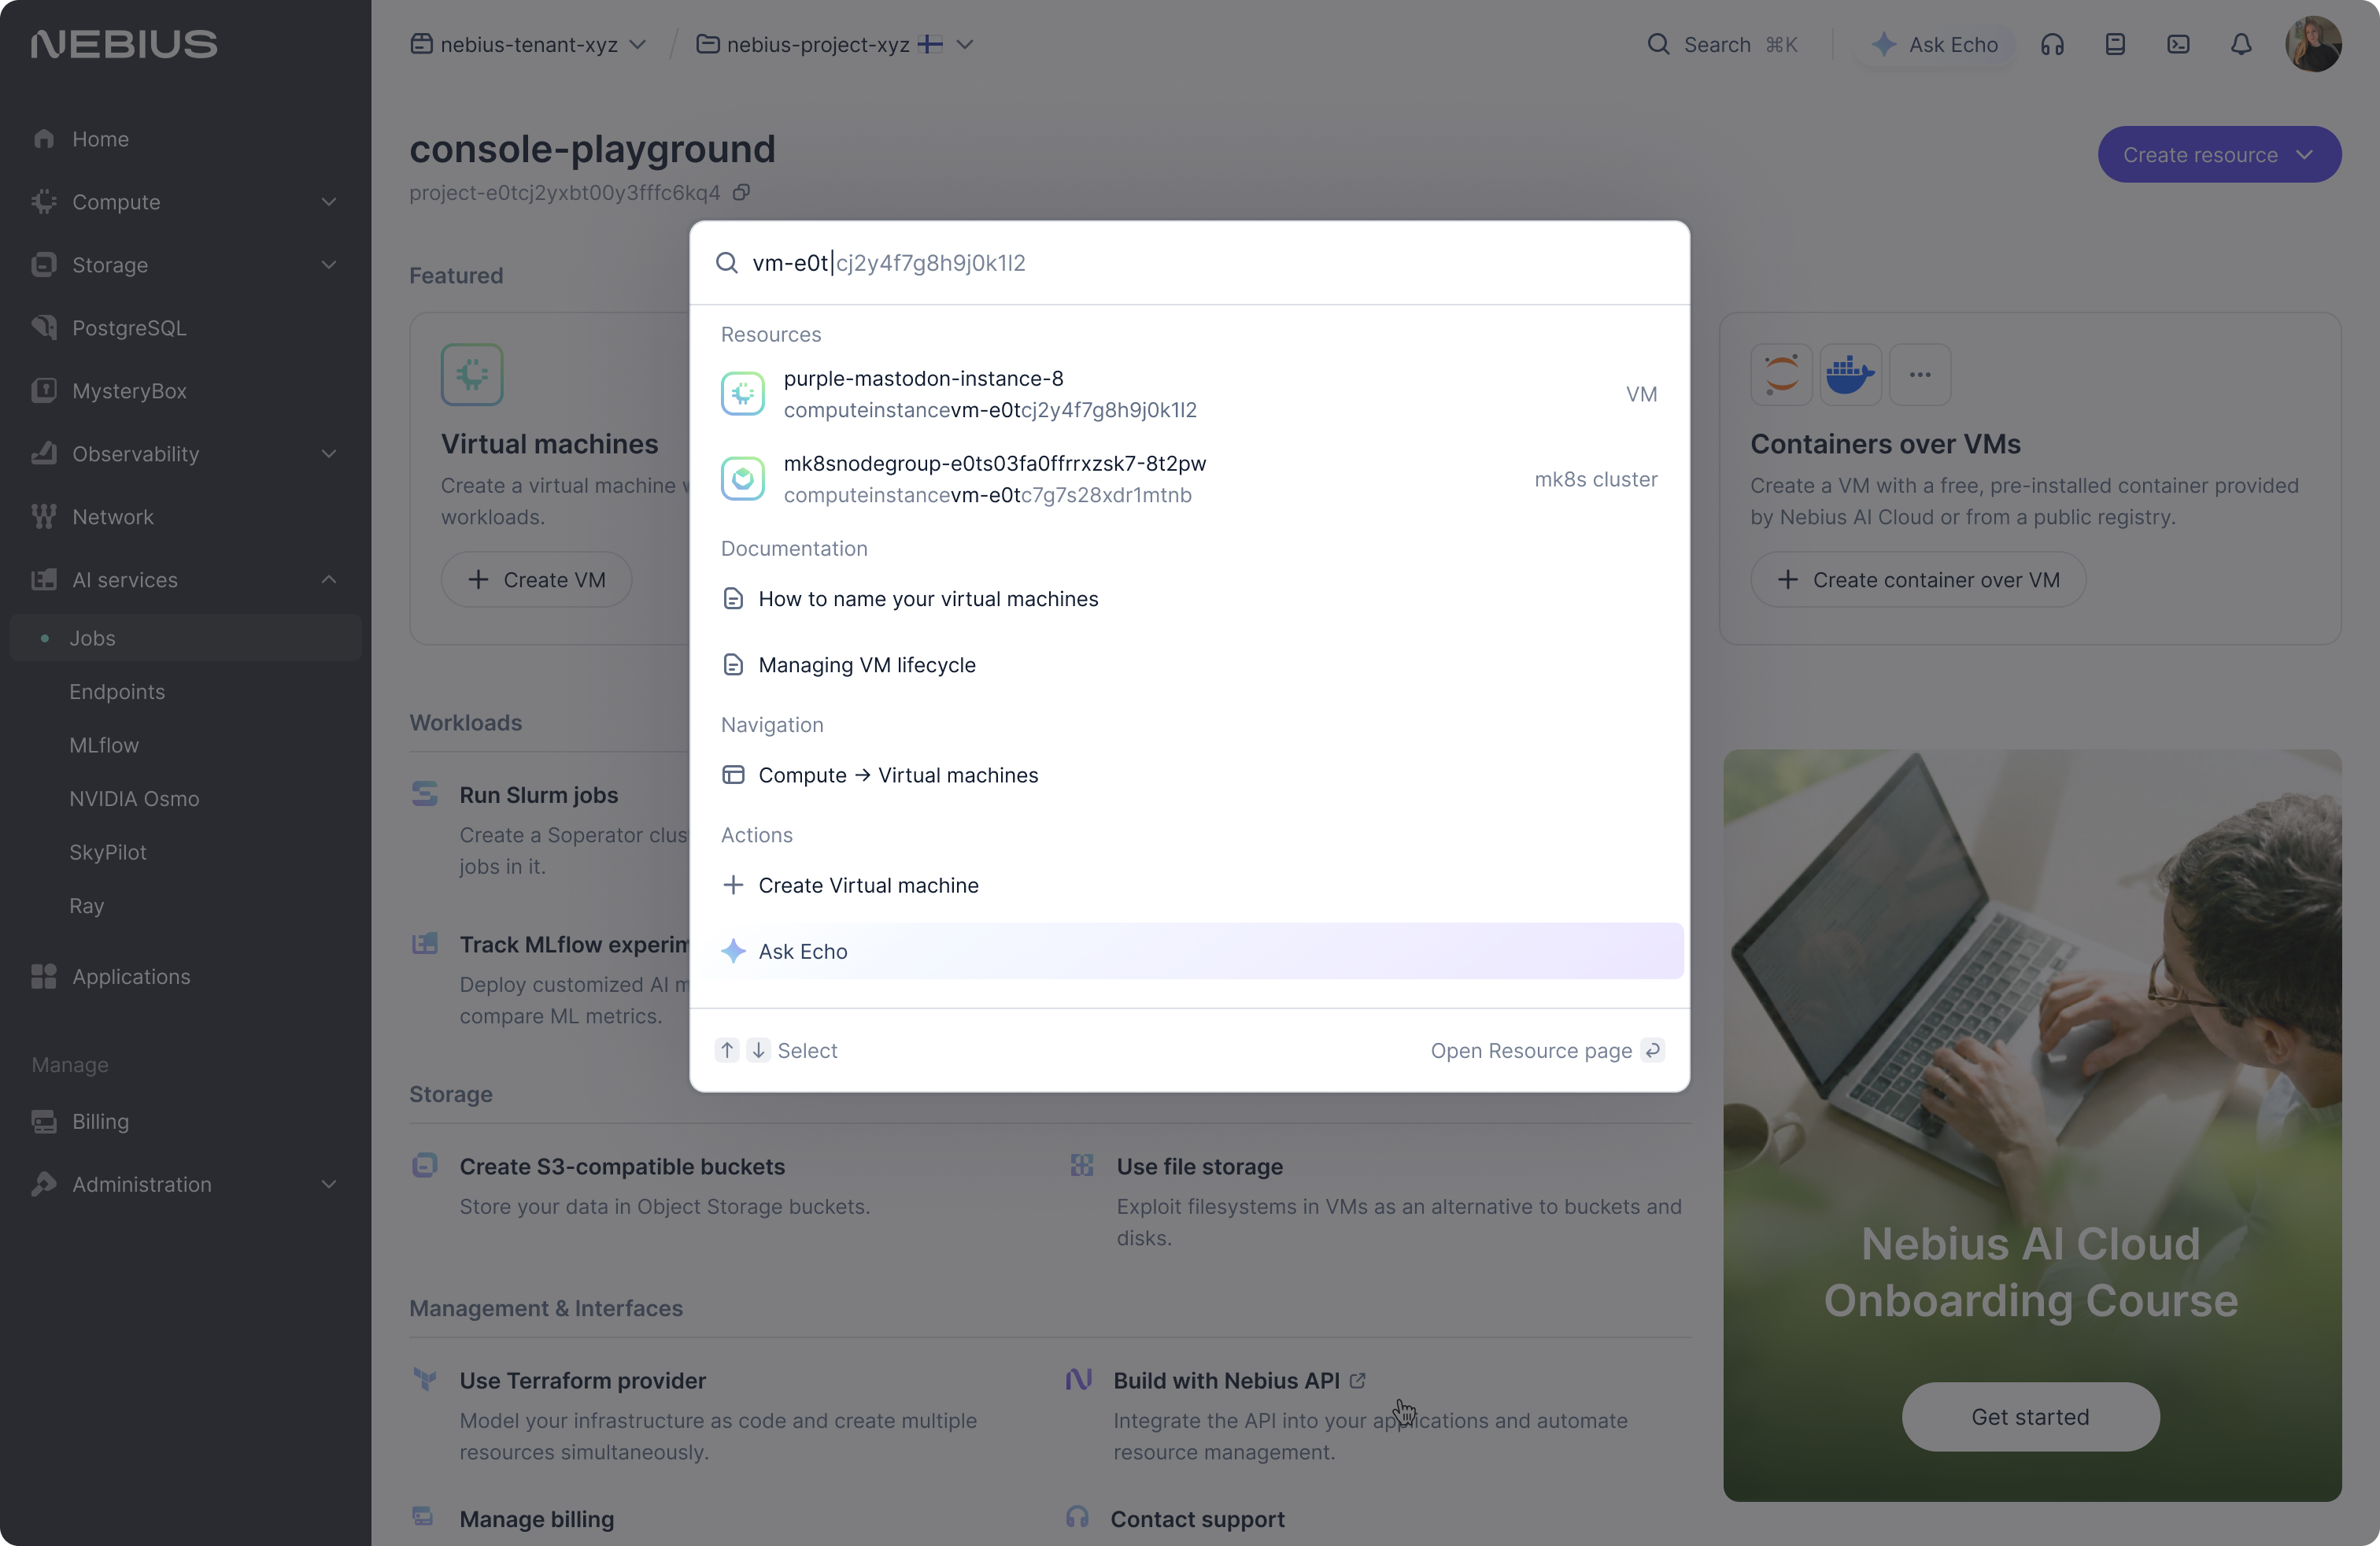
Task: Open 'How to name your virtual machines' doc
Action: pyautogui.click(x=1189, y=599)
